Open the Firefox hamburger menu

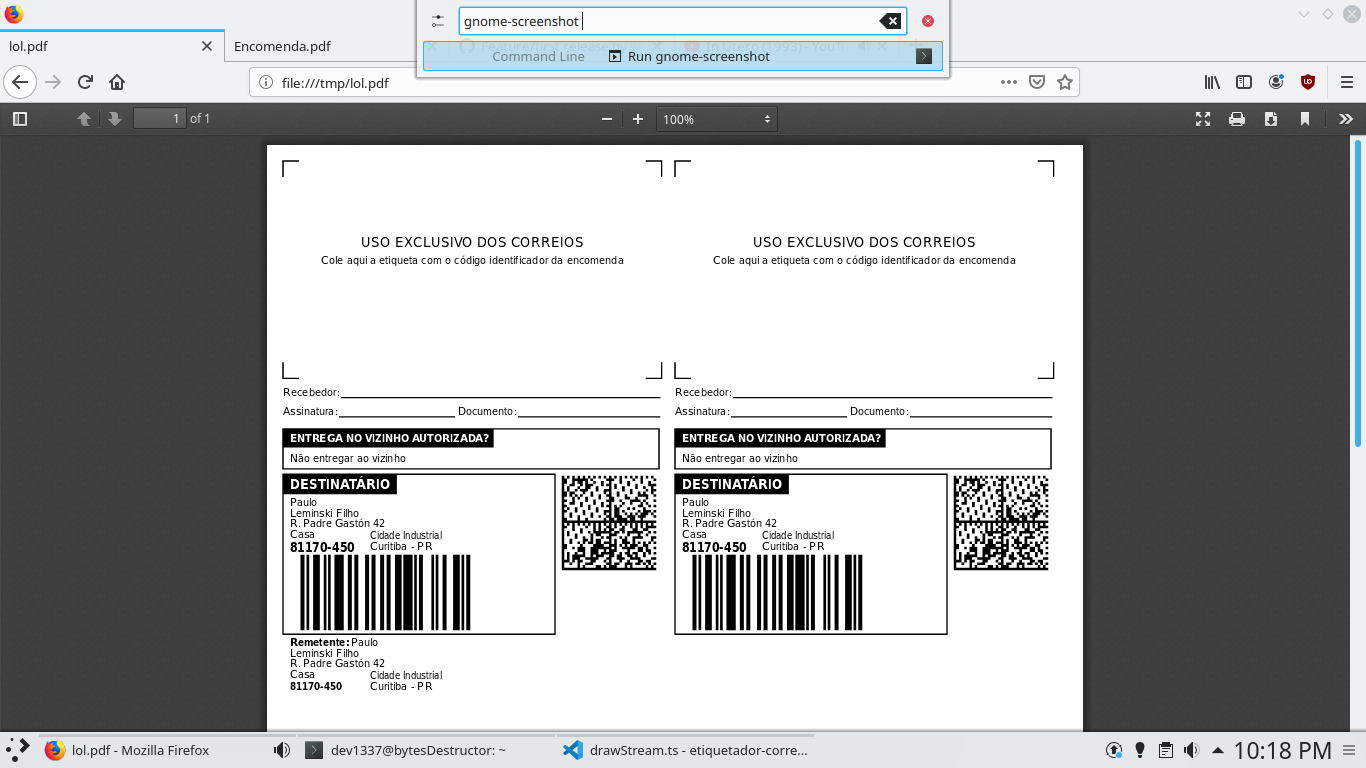1347,82
